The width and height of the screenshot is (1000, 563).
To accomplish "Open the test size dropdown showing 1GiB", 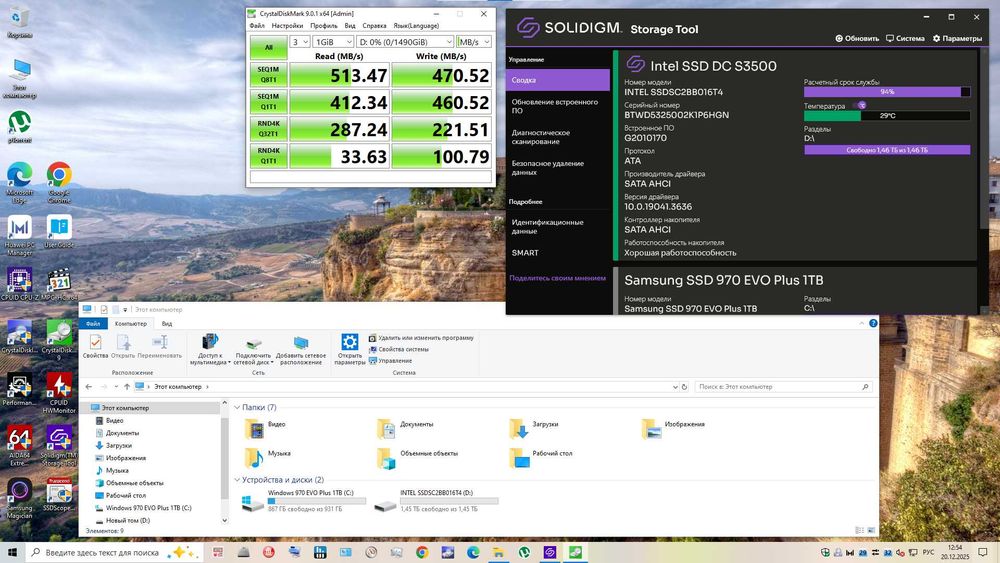I will tap(333, 41).
